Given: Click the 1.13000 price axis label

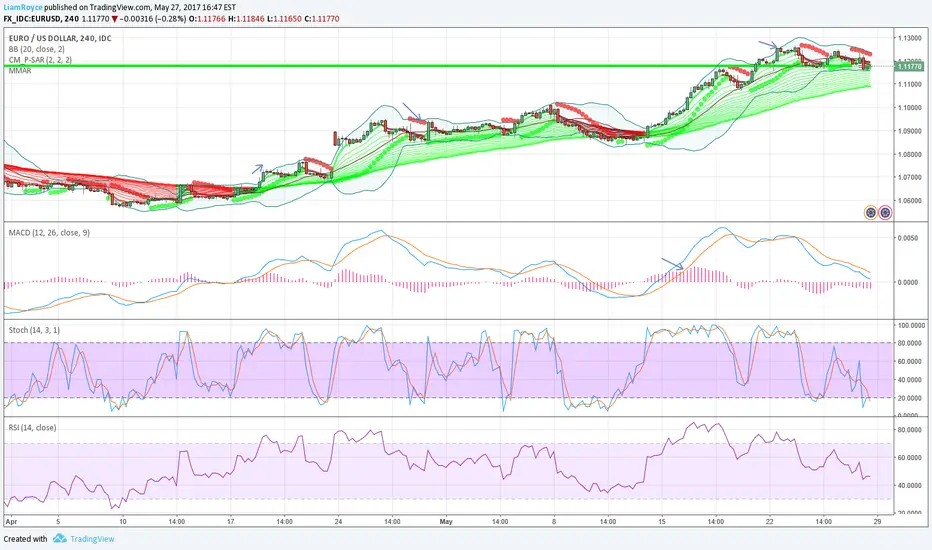Looking at the screenshot, I should click(x=909, y=38).
